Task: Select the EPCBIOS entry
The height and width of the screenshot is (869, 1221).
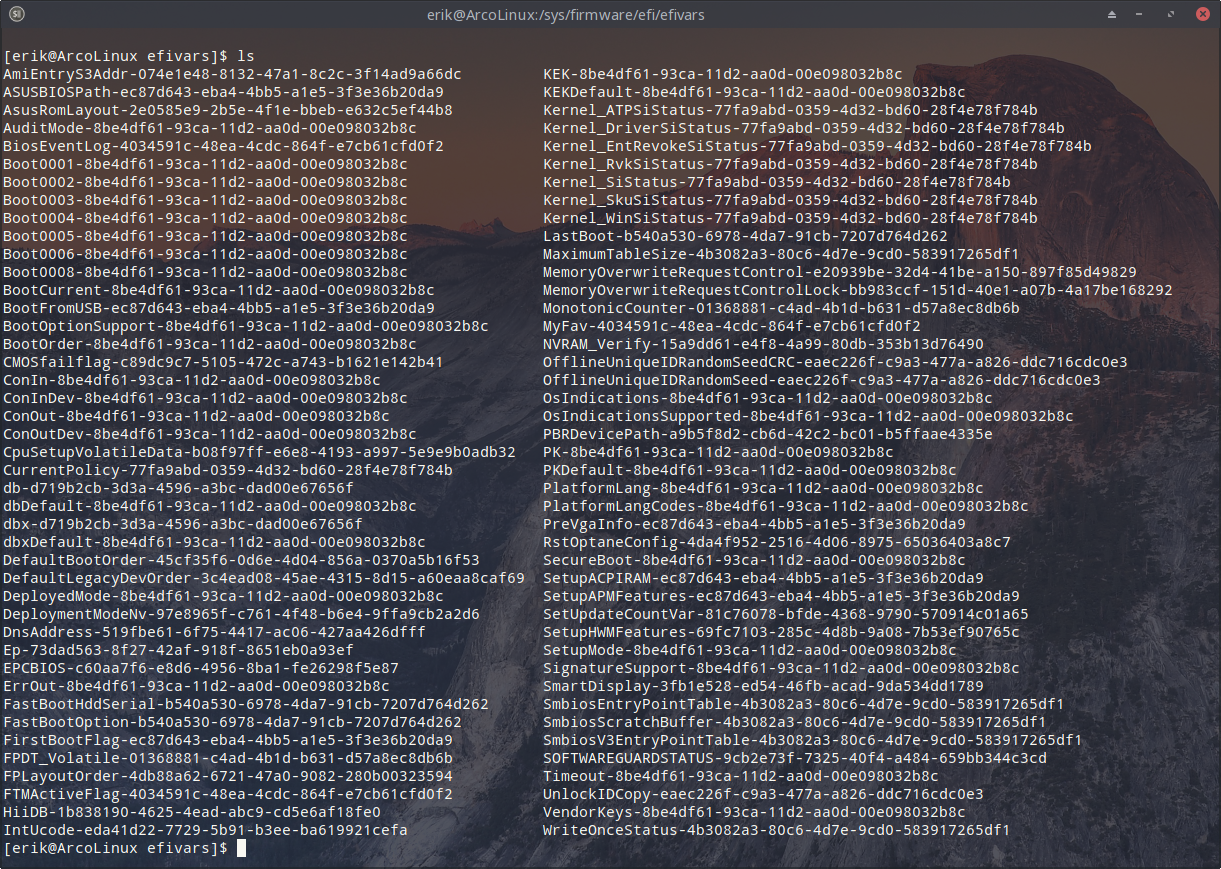Action: pyautogui.click(x=201, y=668)
